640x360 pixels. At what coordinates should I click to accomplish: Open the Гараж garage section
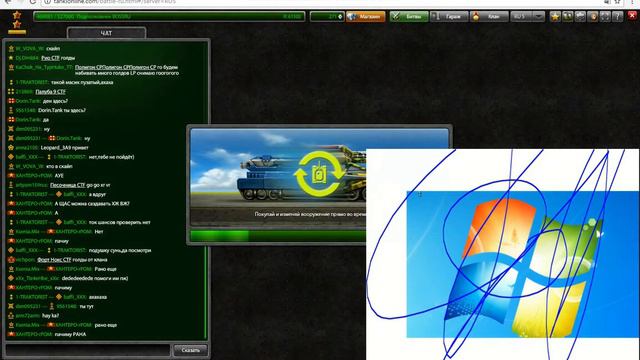pos(449,17)
